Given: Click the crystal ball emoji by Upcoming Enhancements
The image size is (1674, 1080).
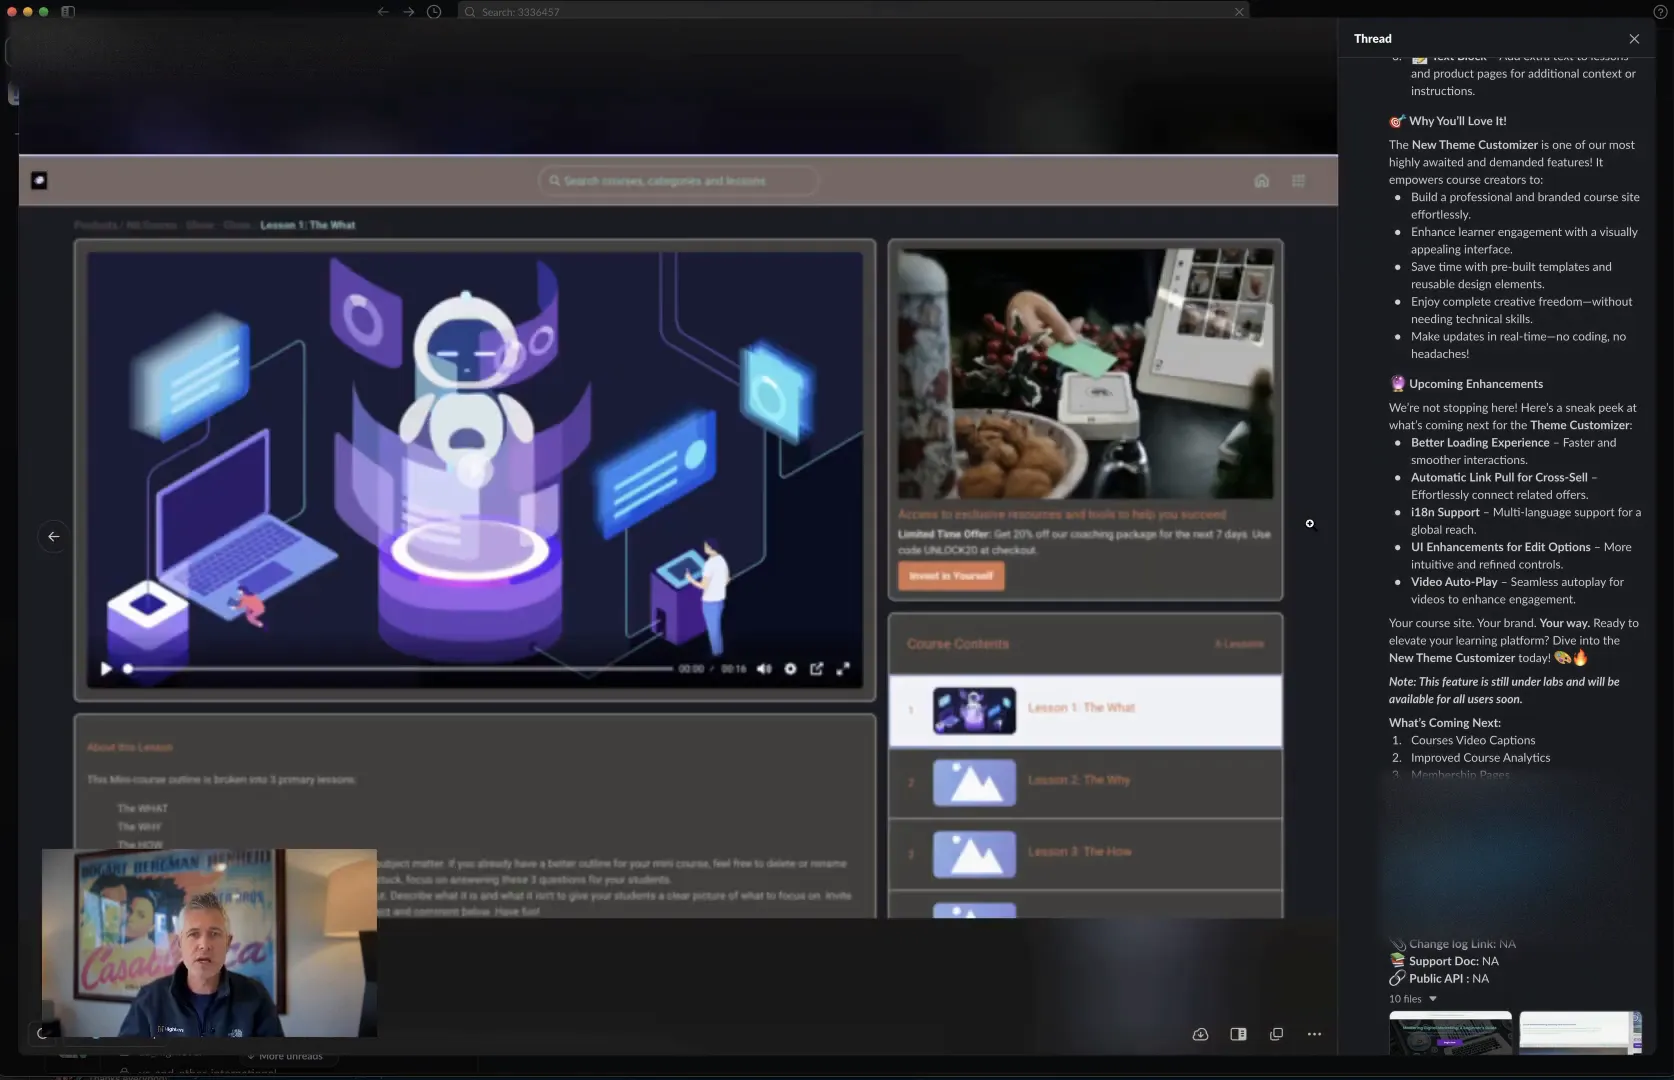Looking at the screenshot, I should [1397, 384].
